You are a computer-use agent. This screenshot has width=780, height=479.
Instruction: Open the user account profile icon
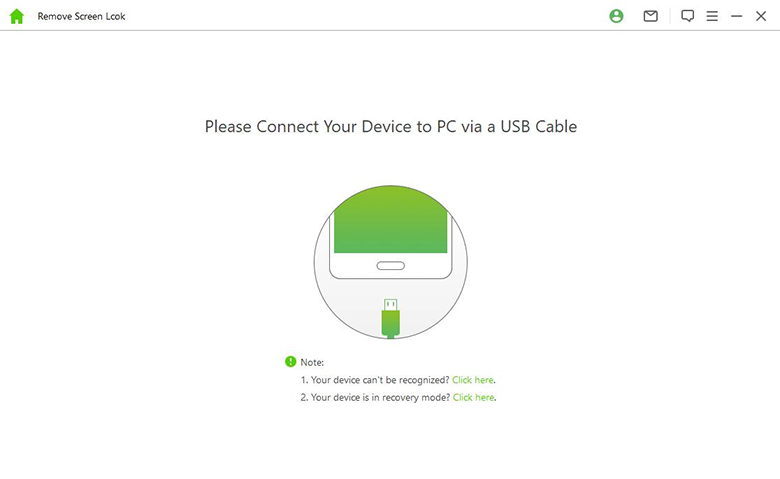(x=616, y=16)
